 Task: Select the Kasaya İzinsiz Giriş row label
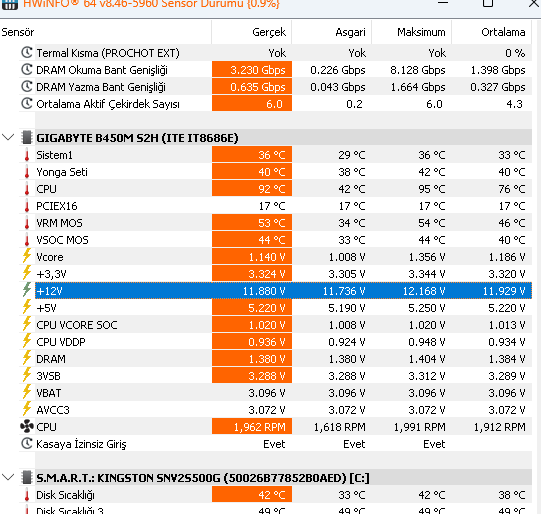click(81, 444)
